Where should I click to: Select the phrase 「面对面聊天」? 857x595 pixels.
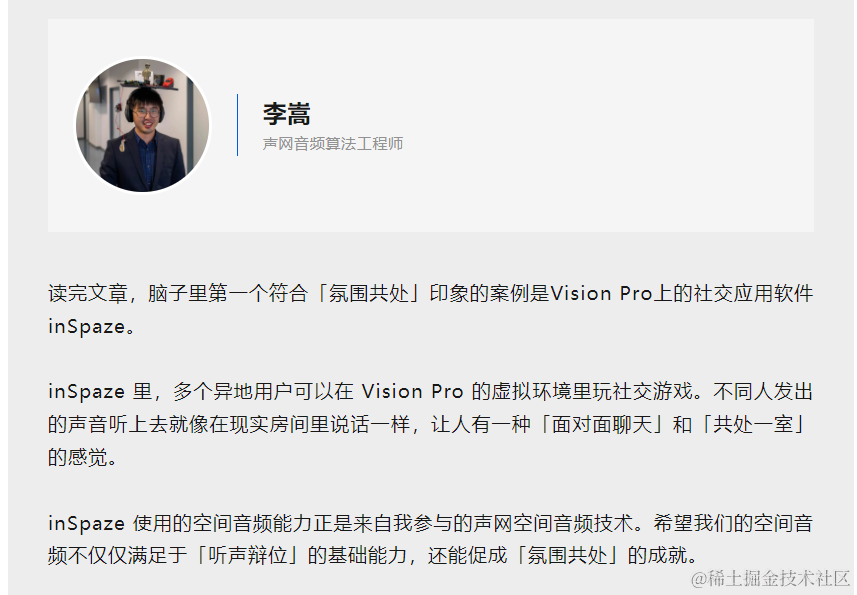tap(601, 425)
